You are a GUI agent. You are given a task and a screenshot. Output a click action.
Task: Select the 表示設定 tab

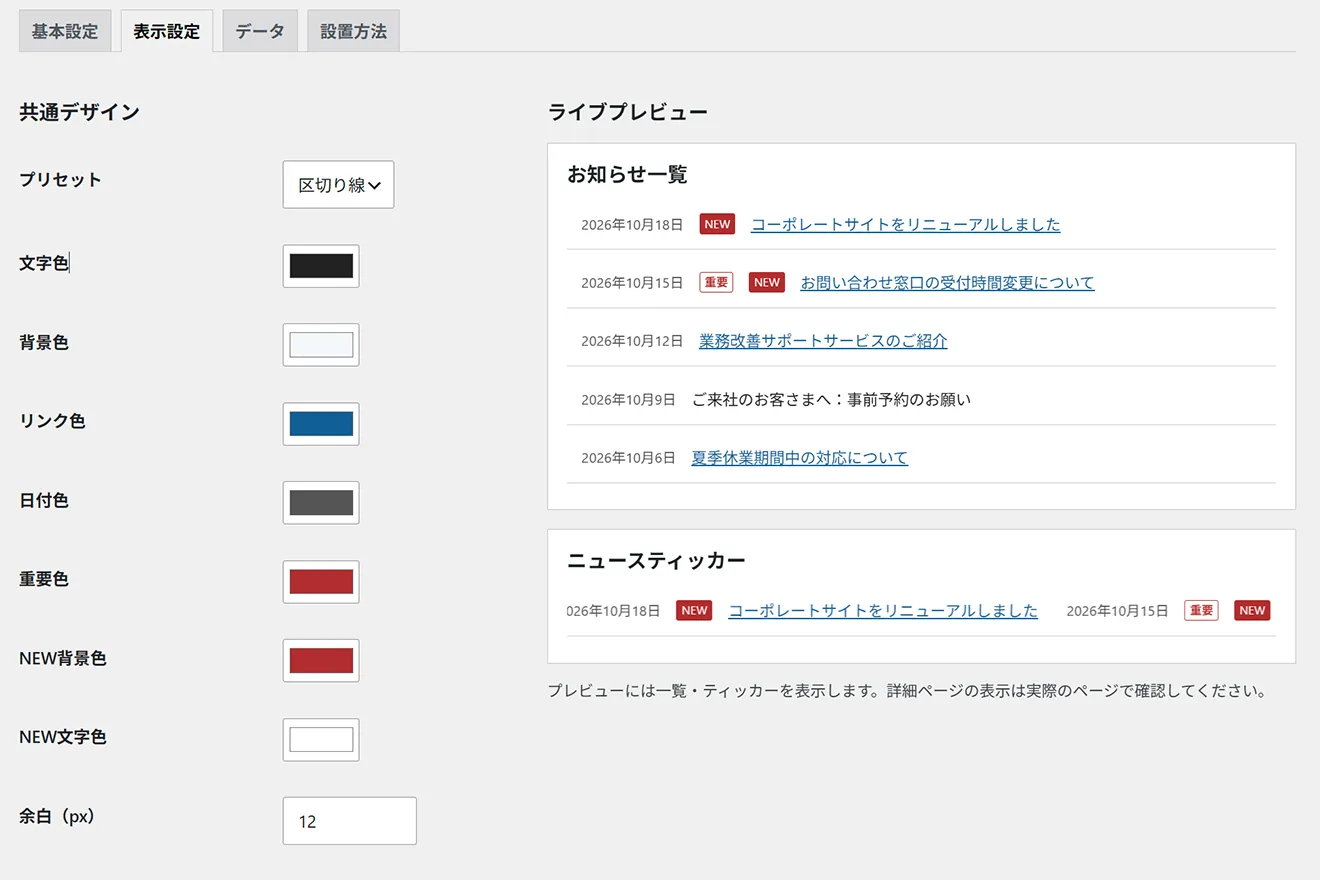pos(167,31)
